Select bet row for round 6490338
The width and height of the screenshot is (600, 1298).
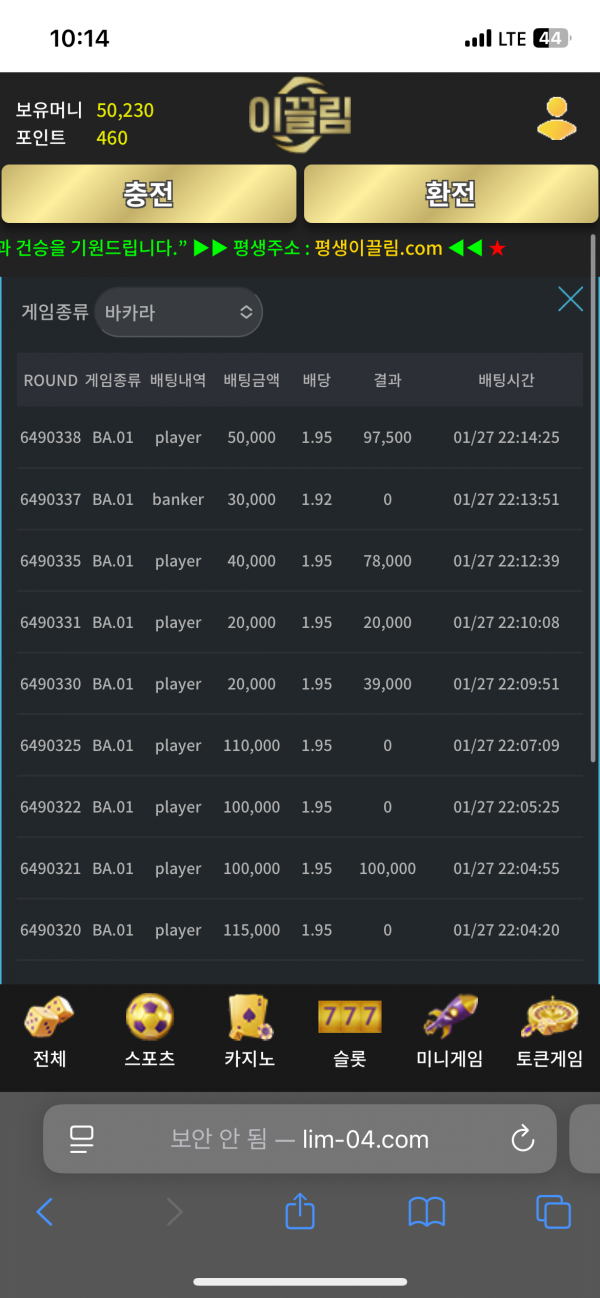tap(300, 437)
